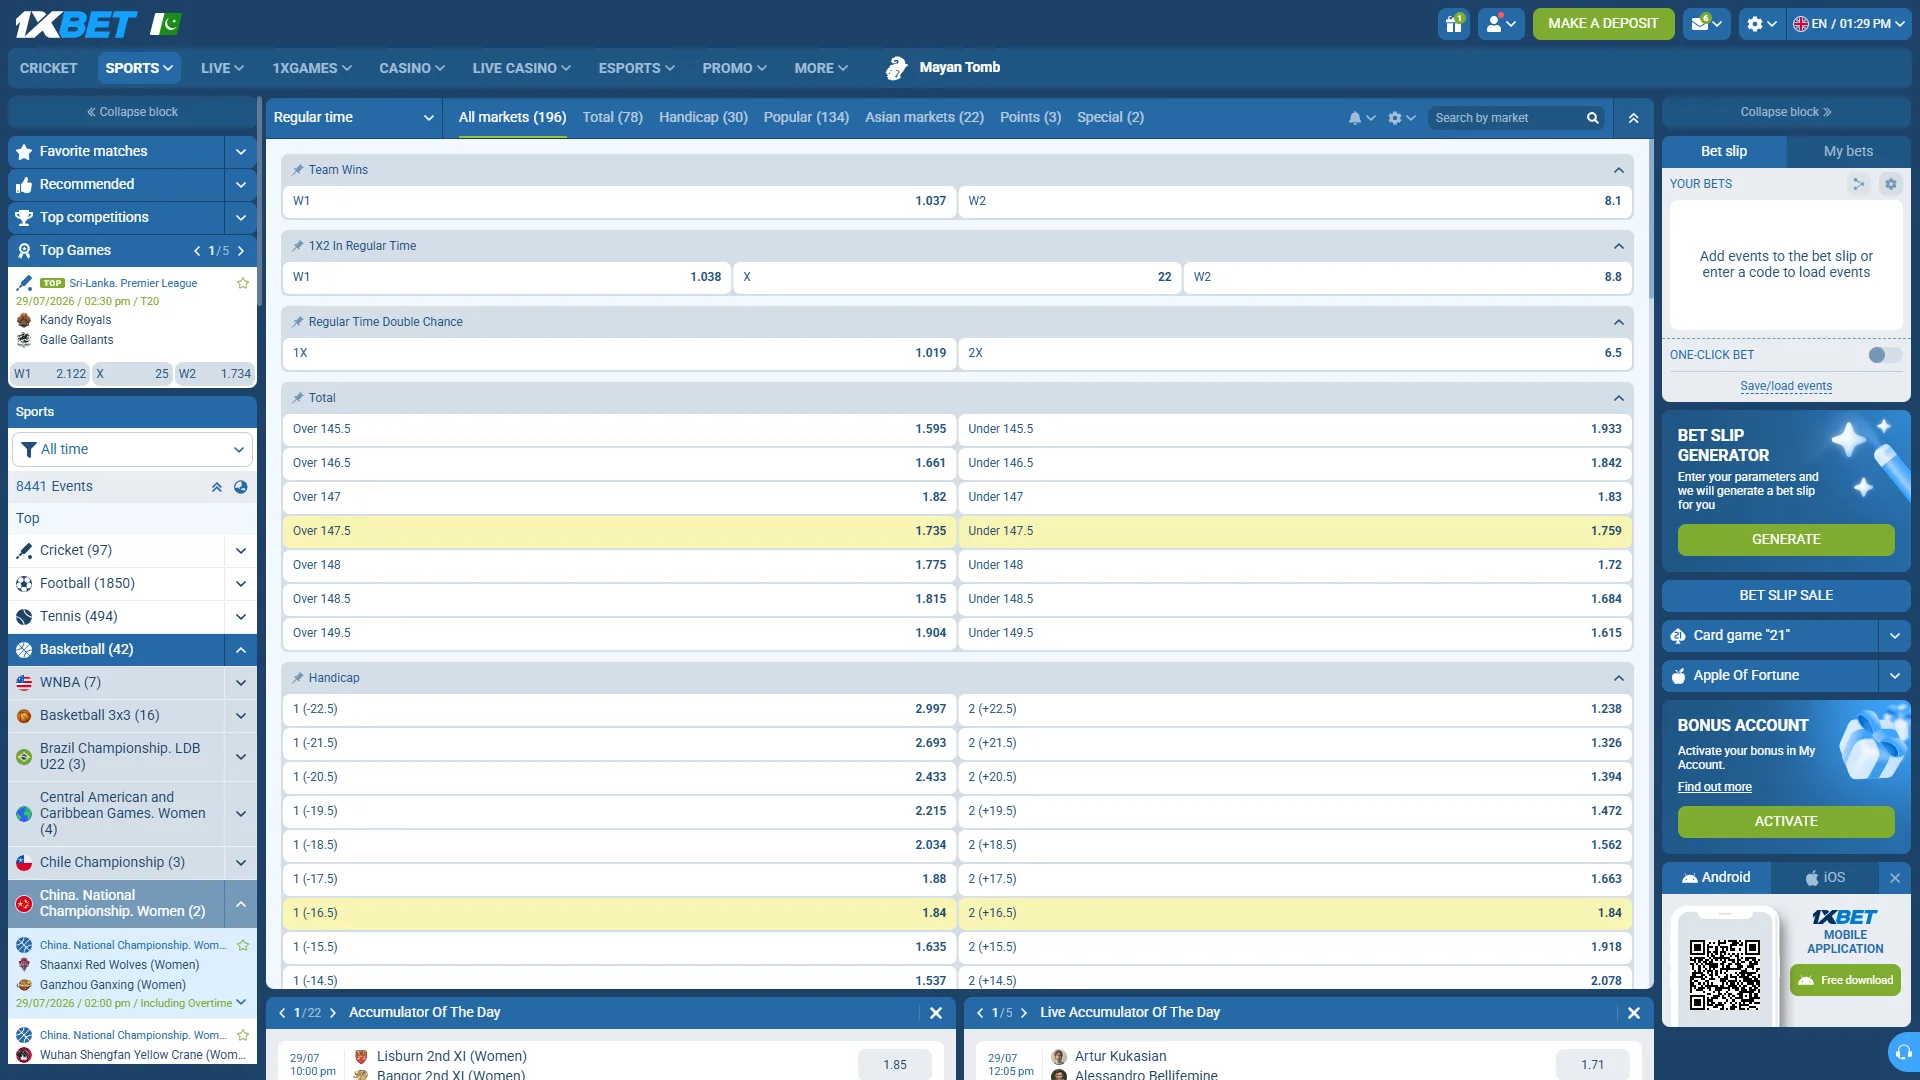Collapse the Basketball (42) list
This screenshot has width=1920, height=1080.
tap(240, 650)
